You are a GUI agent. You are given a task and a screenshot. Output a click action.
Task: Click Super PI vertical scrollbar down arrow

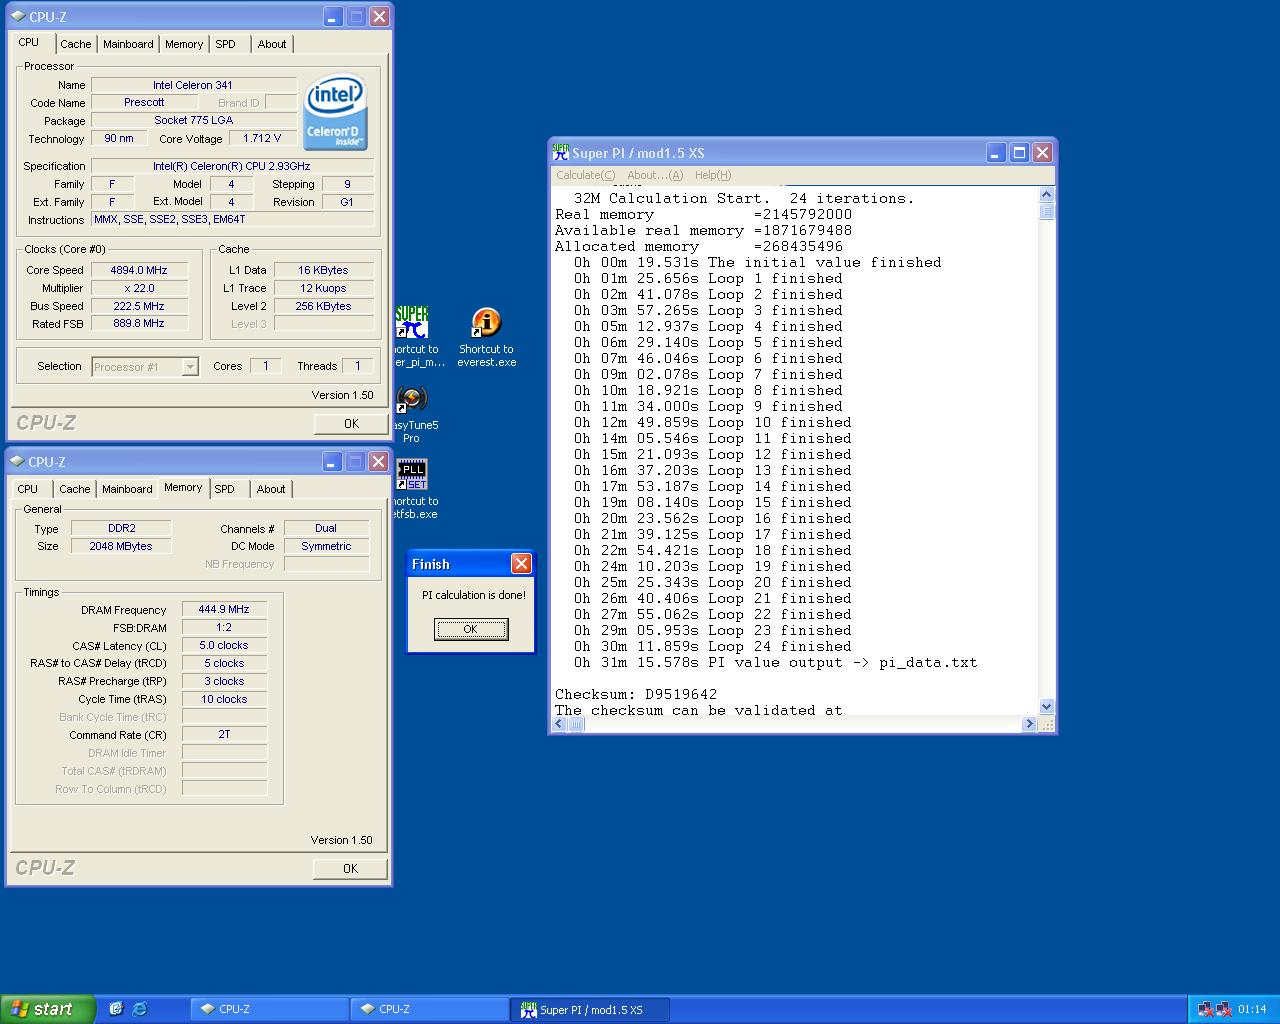pos(1046,707)
